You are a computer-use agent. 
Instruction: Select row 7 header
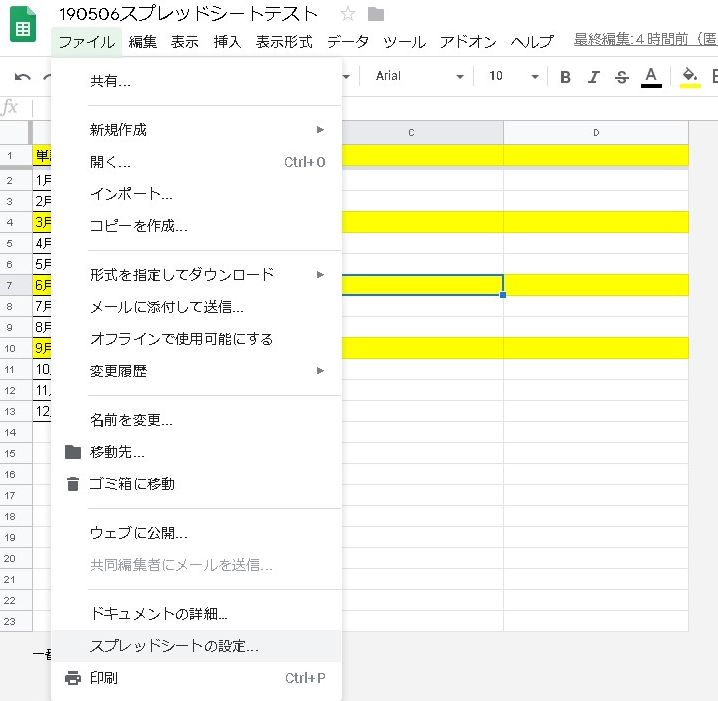[16, 285]
